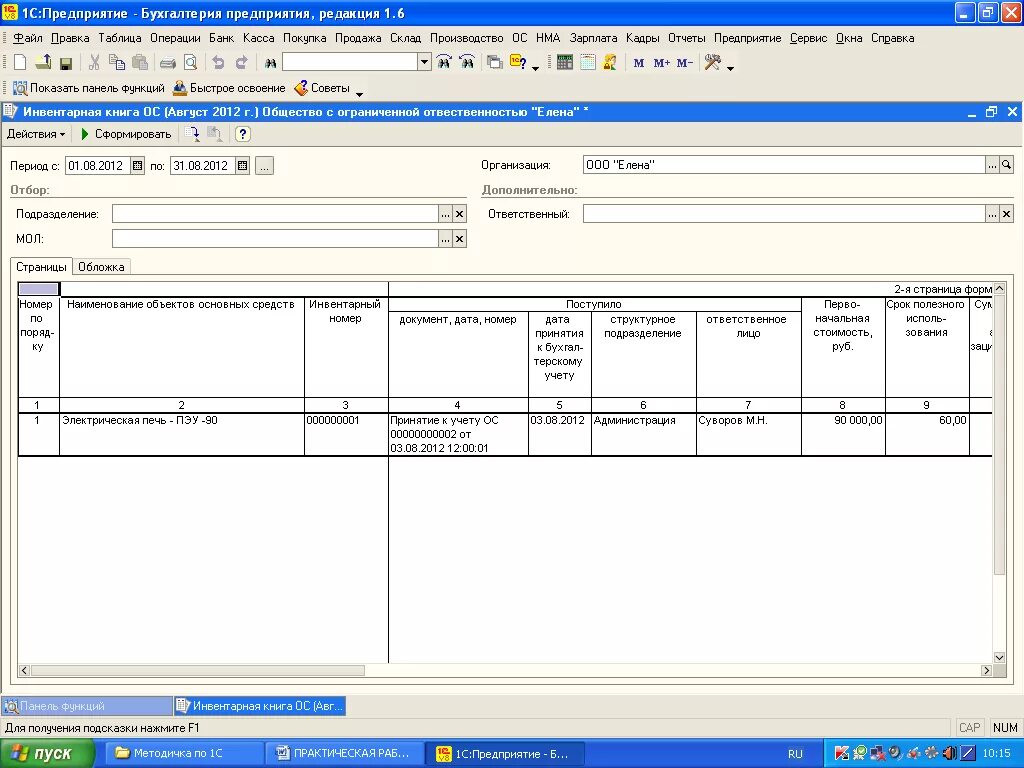Click the Сформировать button
The image size is (1024, 768).
[x=126, y=134]
